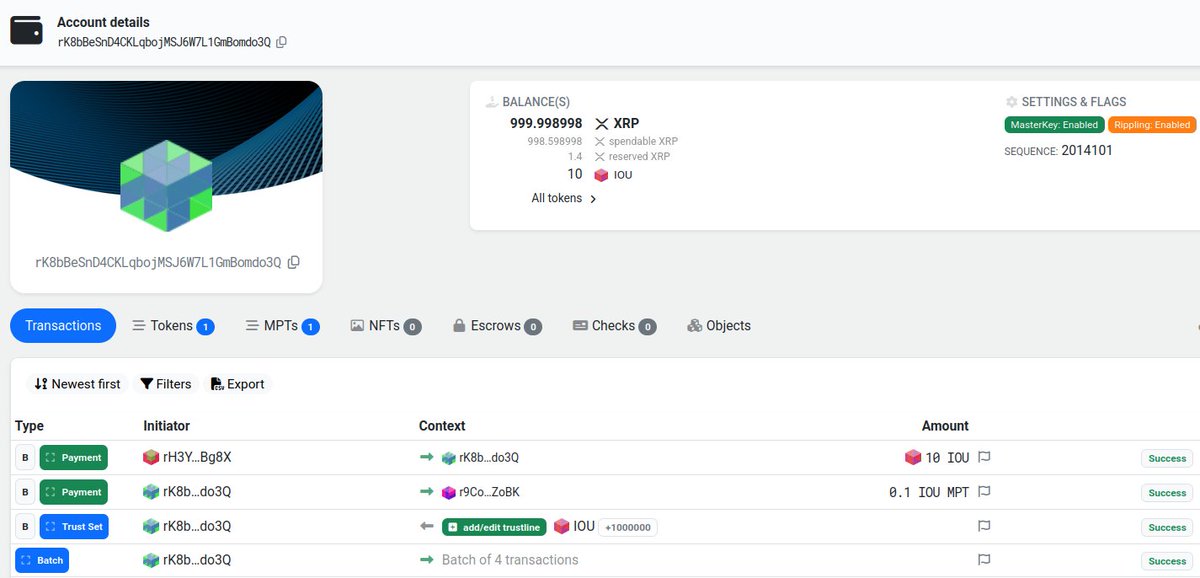The image size is (1200, 578).
Task: Click the wallet icon beside Account details
Action: click(26, 30)
